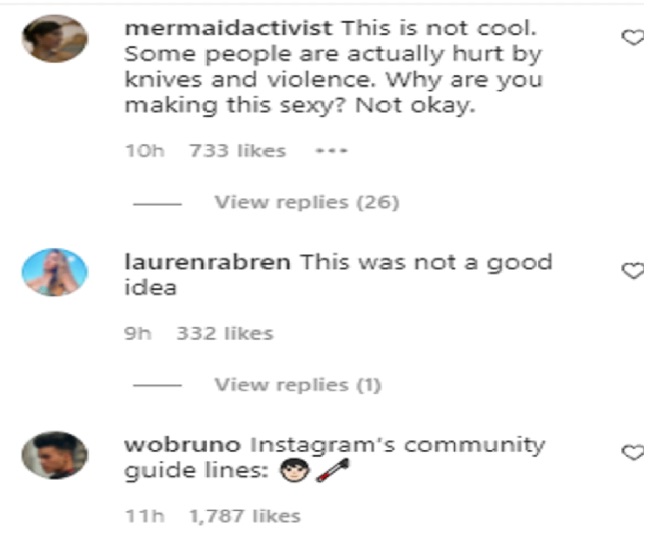
Task: Click the 11h timestamp under wobruno's comment
Action: click(145, 516)
